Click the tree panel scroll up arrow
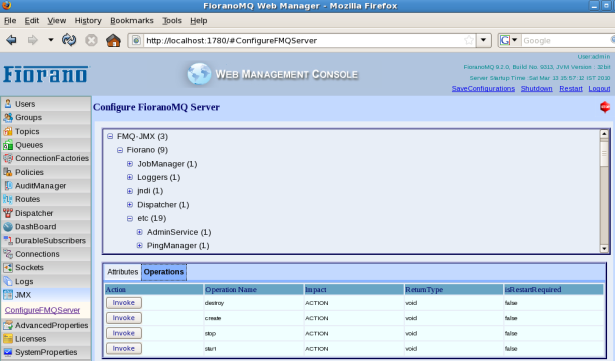This screenshot has height=361, width=615. 604,134
